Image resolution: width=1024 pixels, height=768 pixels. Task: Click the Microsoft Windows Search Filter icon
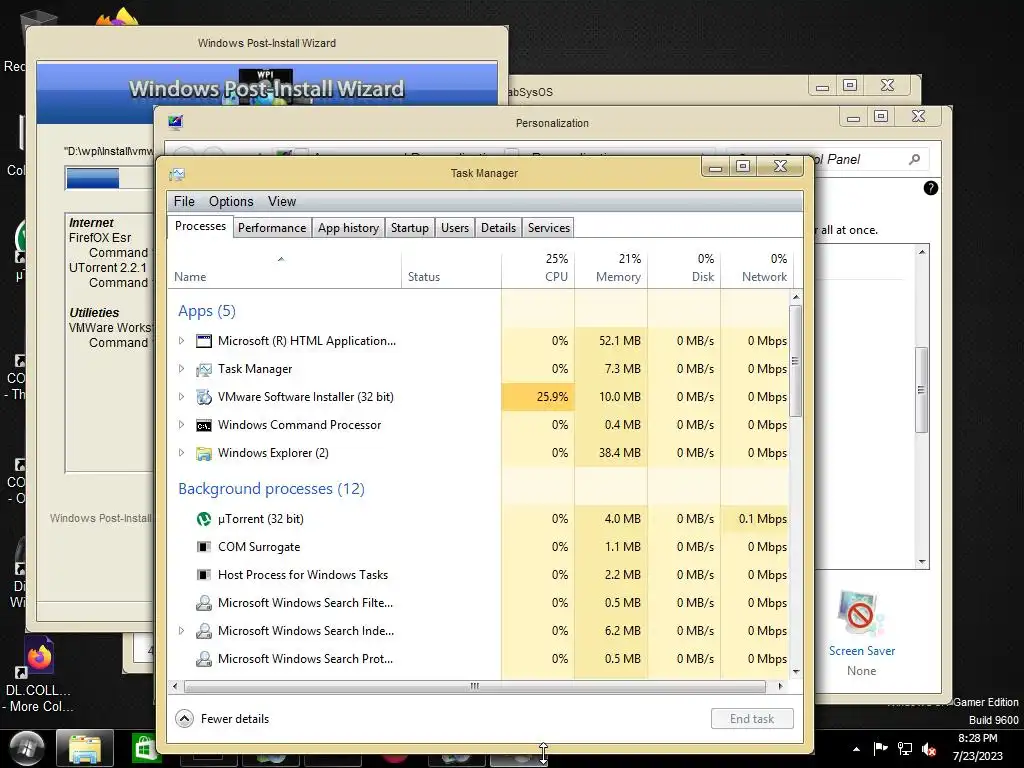click(204, 603)
